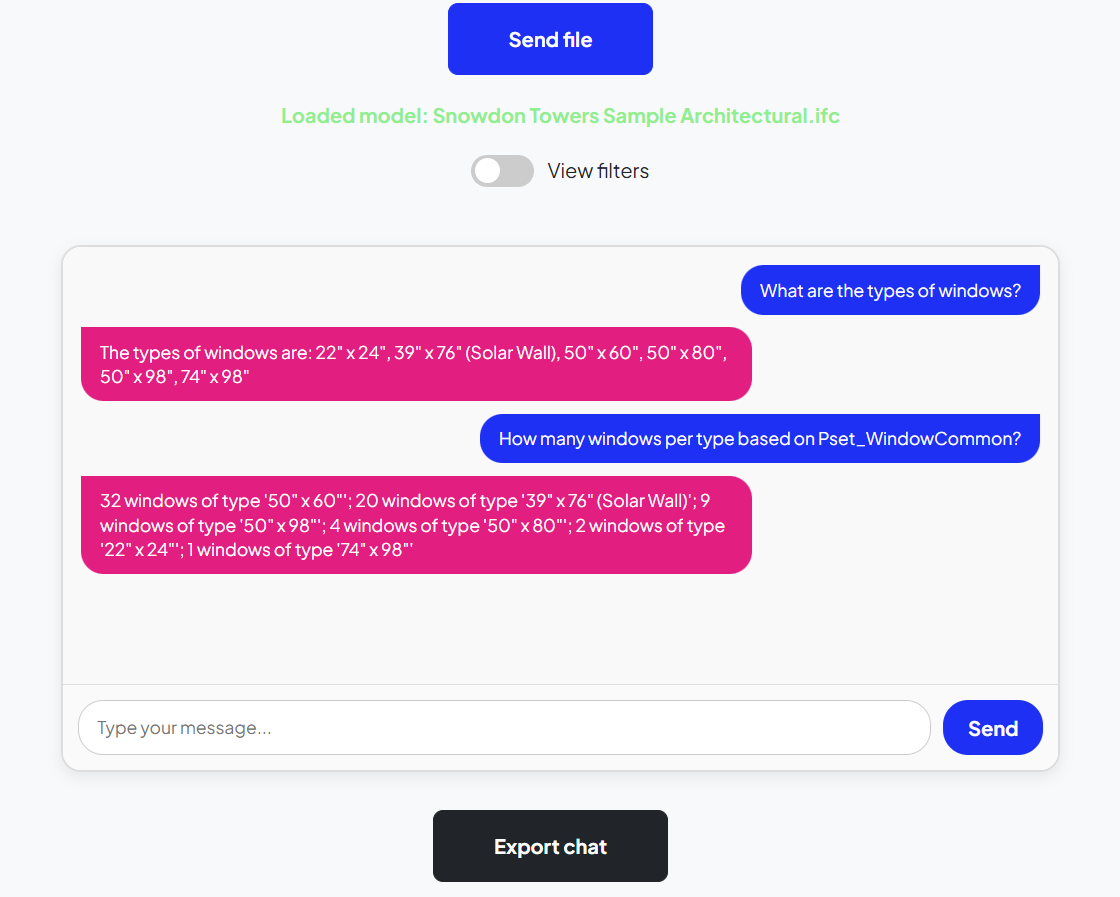Click the "Loaded model:" status prefix
The width and height of the screenshot is (1120, 897).
[x=354, y=116]
